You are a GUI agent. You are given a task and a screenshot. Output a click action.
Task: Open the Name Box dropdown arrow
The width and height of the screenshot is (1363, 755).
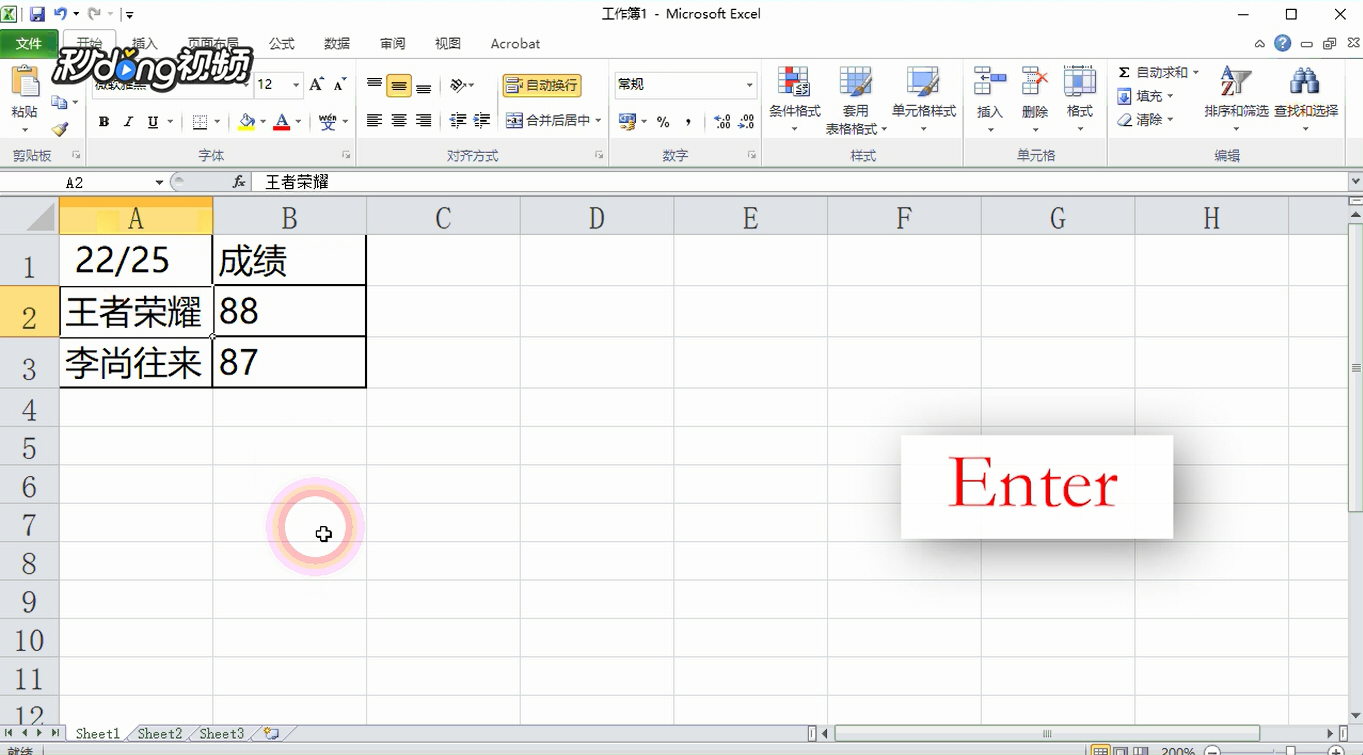[x=159, y=182]
